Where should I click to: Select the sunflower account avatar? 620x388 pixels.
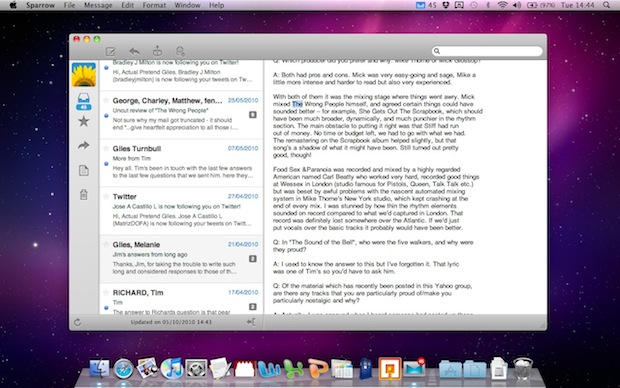(x=84, y=74)
